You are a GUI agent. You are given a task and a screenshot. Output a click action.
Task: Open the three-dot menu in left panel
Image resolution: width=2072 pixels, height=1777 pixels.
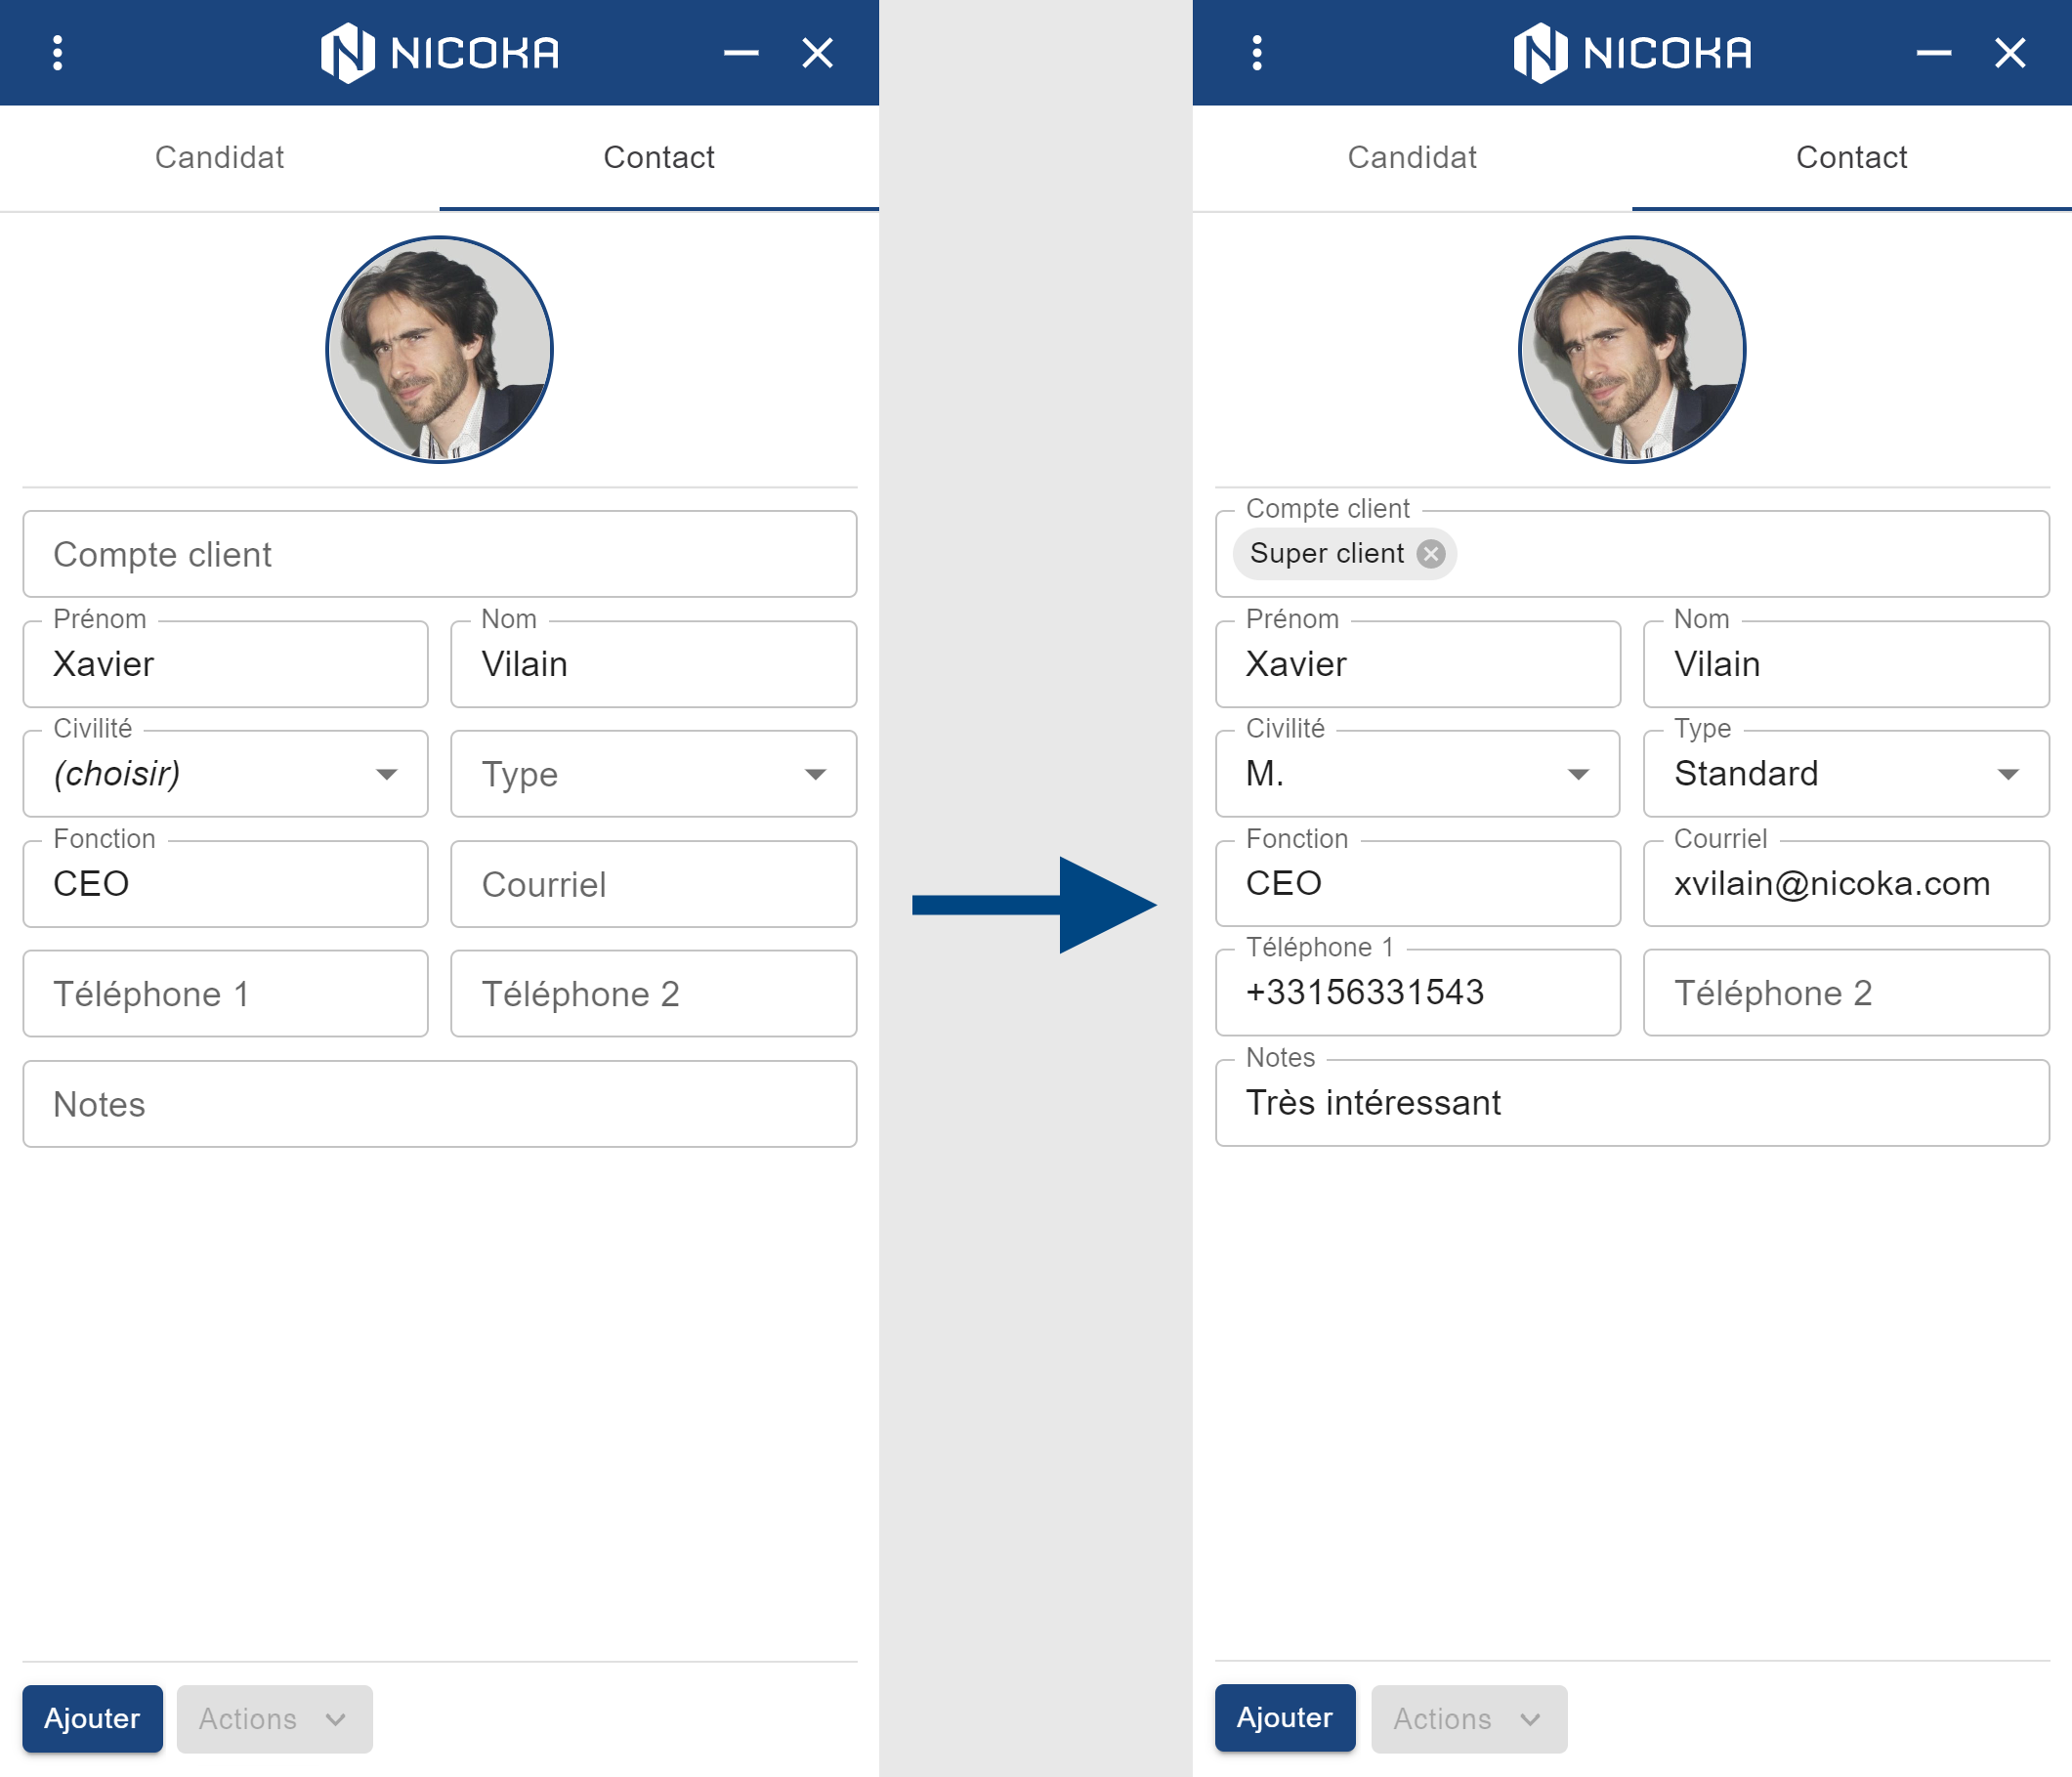(58, 53)
